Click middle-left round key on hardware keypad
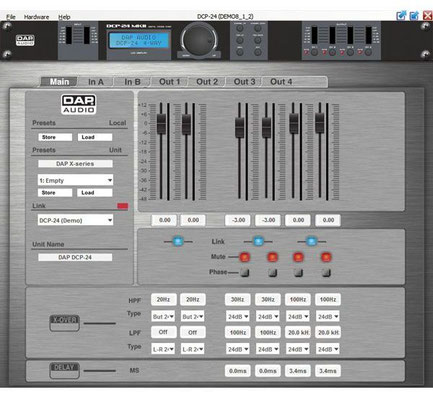The image size is (433, 400). (240, 40)
